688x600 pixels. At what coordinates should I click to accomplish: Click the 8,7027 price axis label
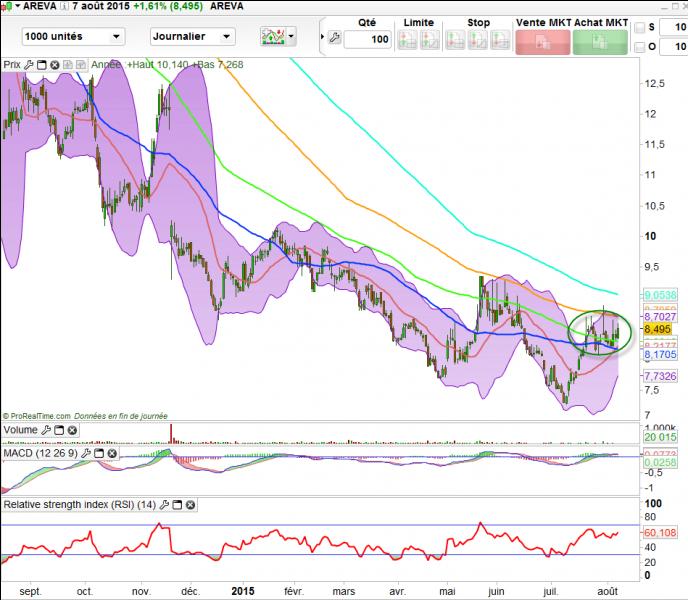pos(660,317)
